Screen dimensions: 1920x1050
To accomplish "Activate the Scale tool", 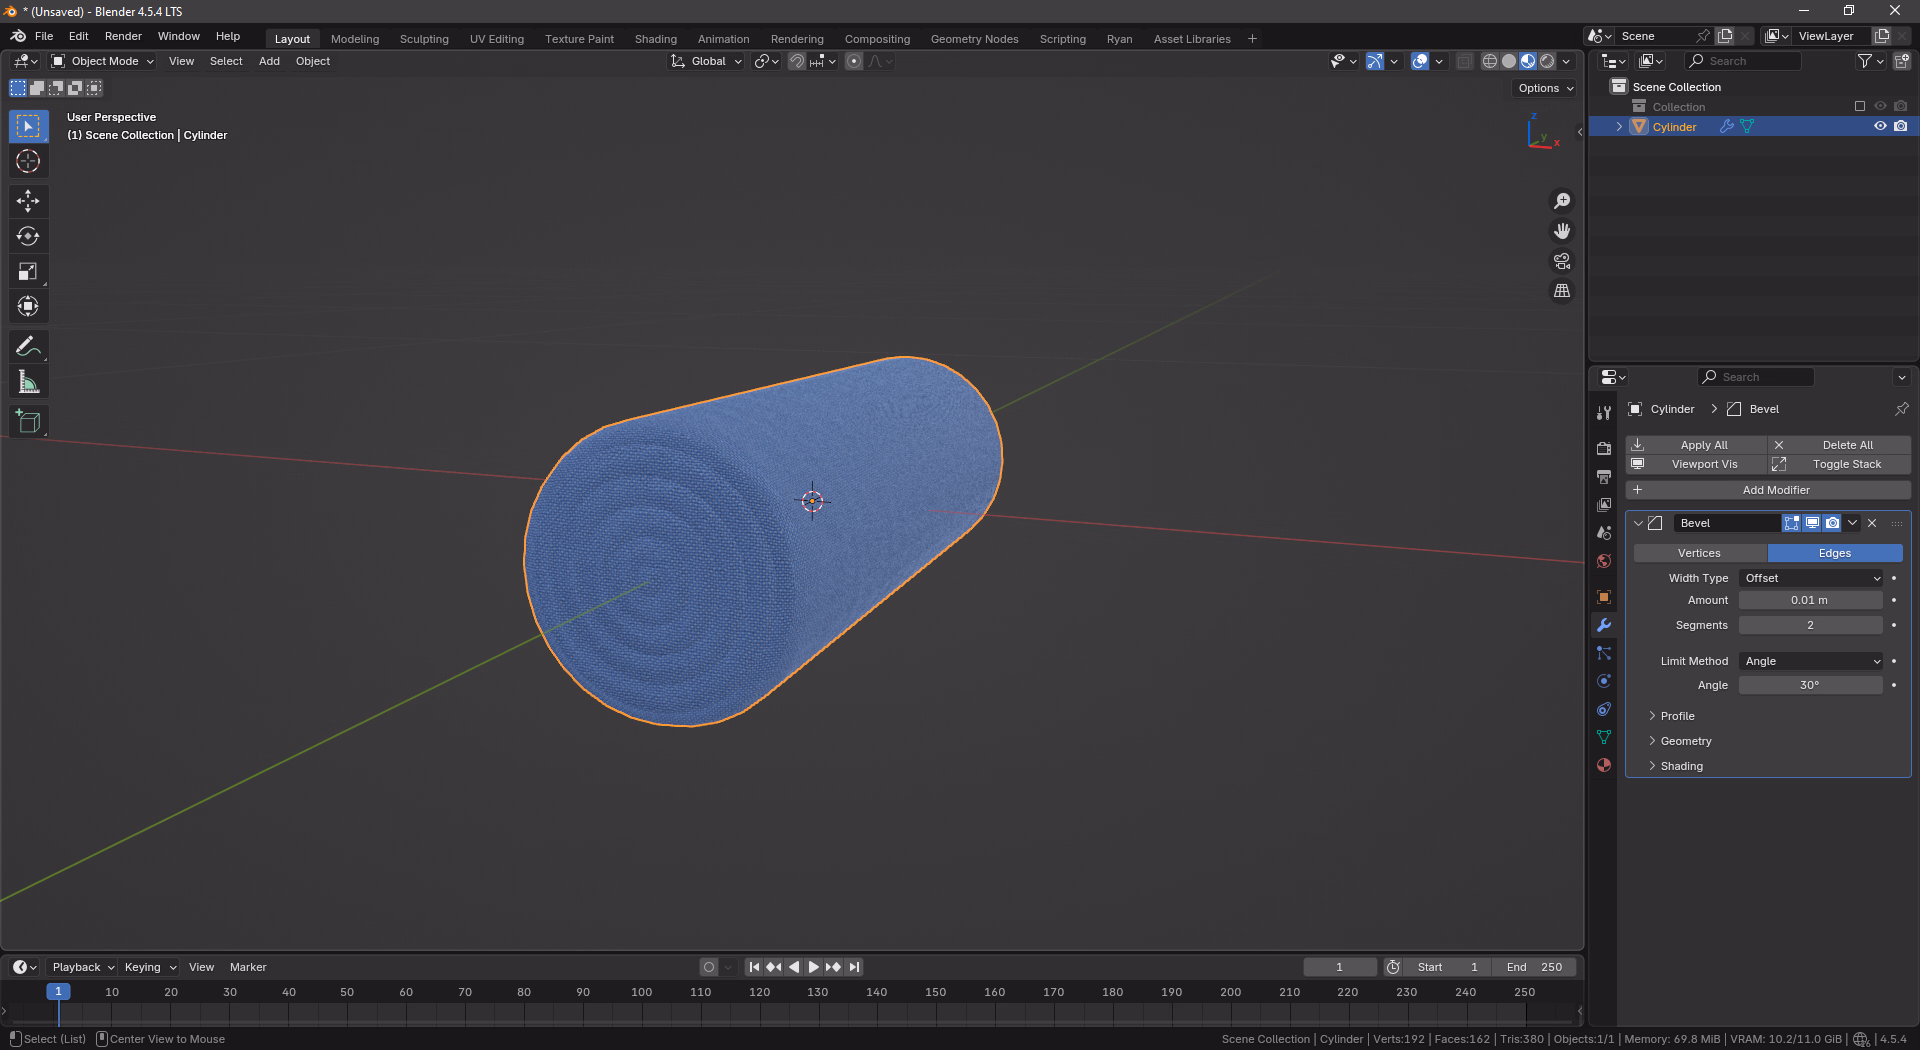I will tap(28, 272).
